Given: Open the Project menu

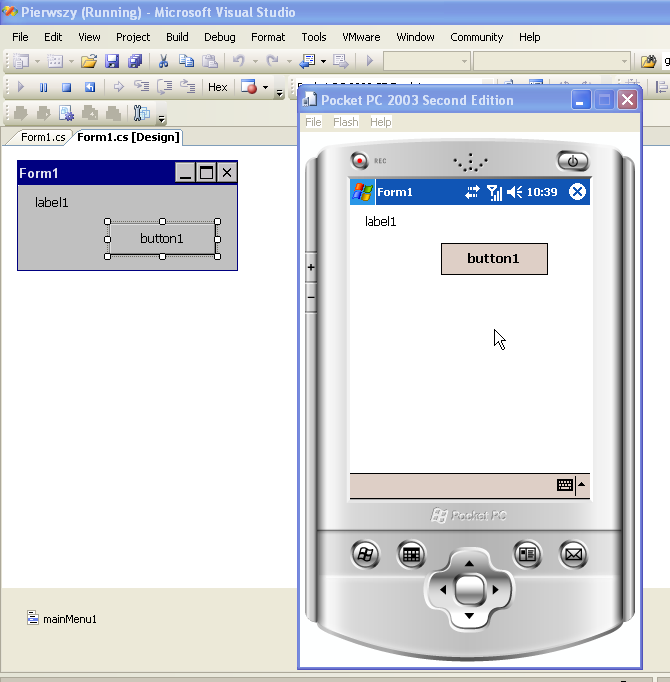Looking at the screenshot, I should [133, 37].
